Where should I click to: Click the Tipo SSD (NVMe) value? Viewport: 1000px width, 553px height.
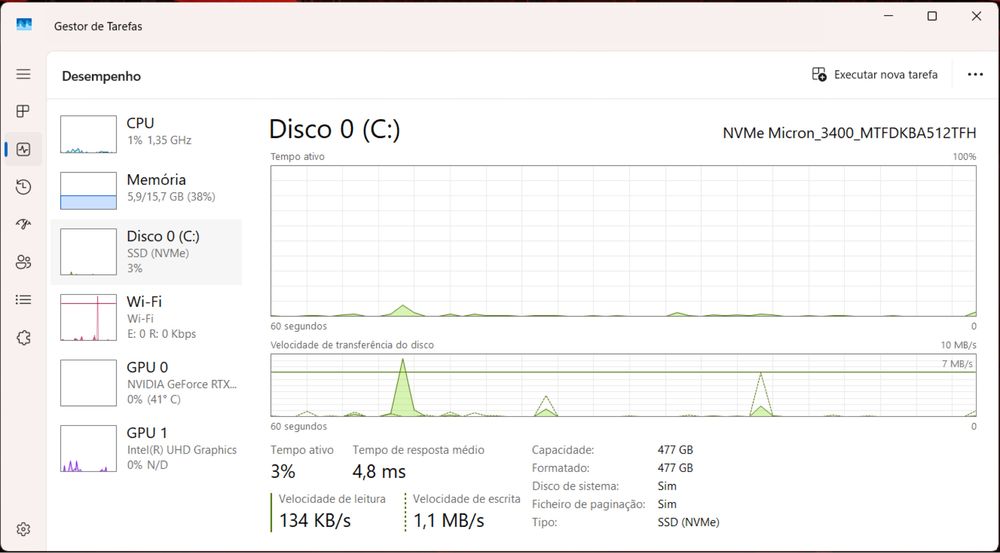pyautogui.click(x=688, y=522)
